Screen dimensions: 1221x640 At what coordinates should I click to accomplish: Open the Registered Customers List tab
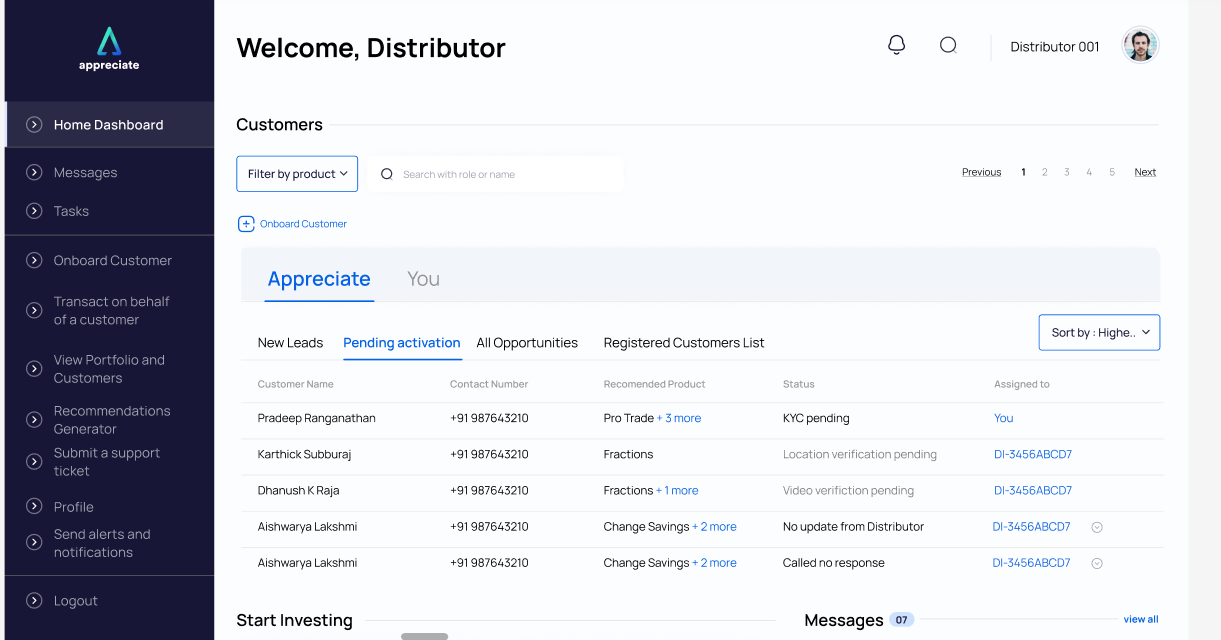click(684, 343)
